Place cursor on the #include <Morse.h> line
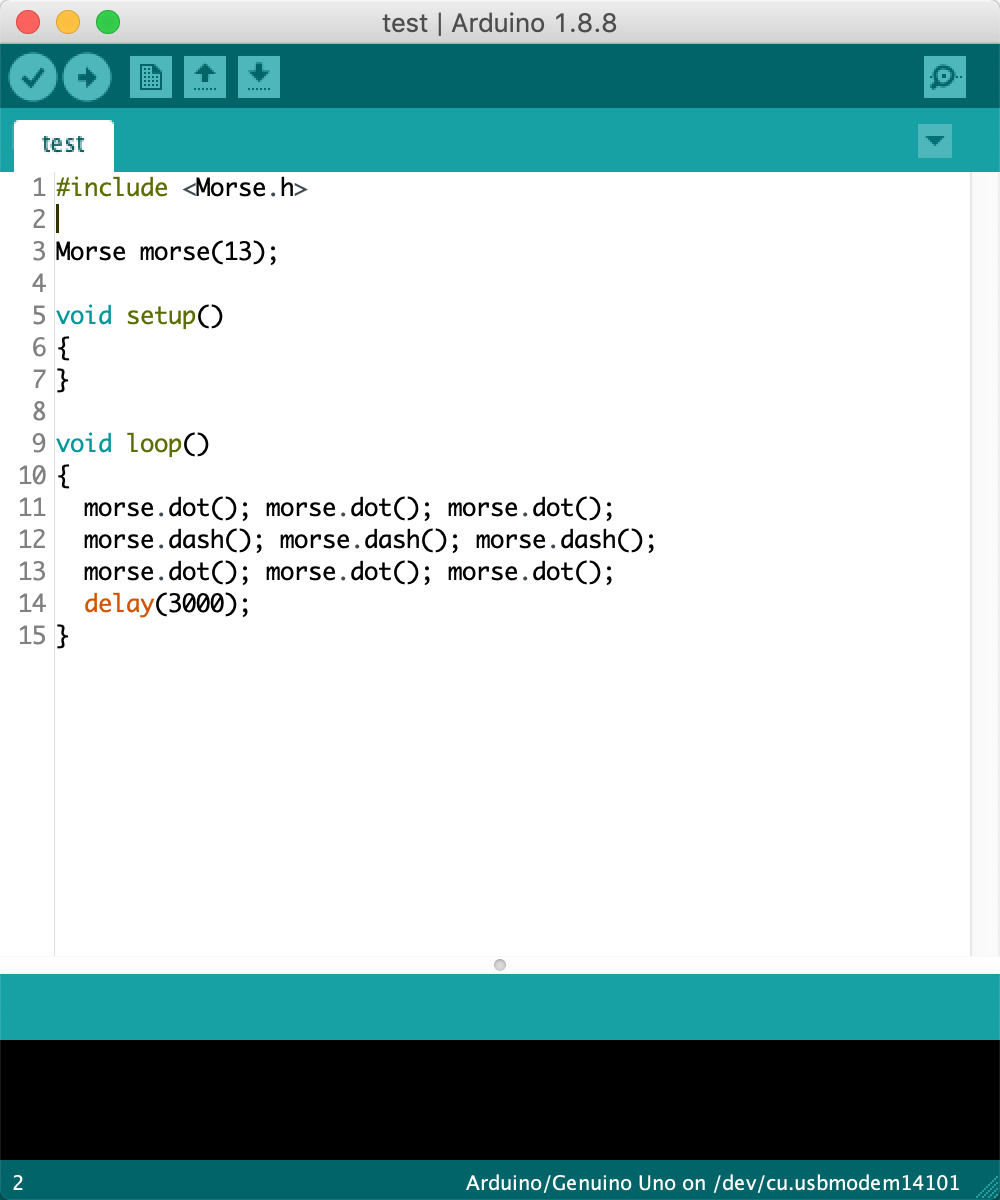Screen dimensions: 1000x1200 click(181, 188)
